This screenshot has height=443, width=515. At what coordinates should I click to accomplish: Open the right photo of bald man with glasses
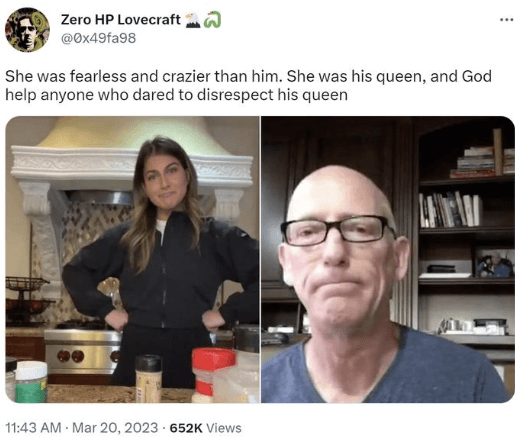click(388, 259)
